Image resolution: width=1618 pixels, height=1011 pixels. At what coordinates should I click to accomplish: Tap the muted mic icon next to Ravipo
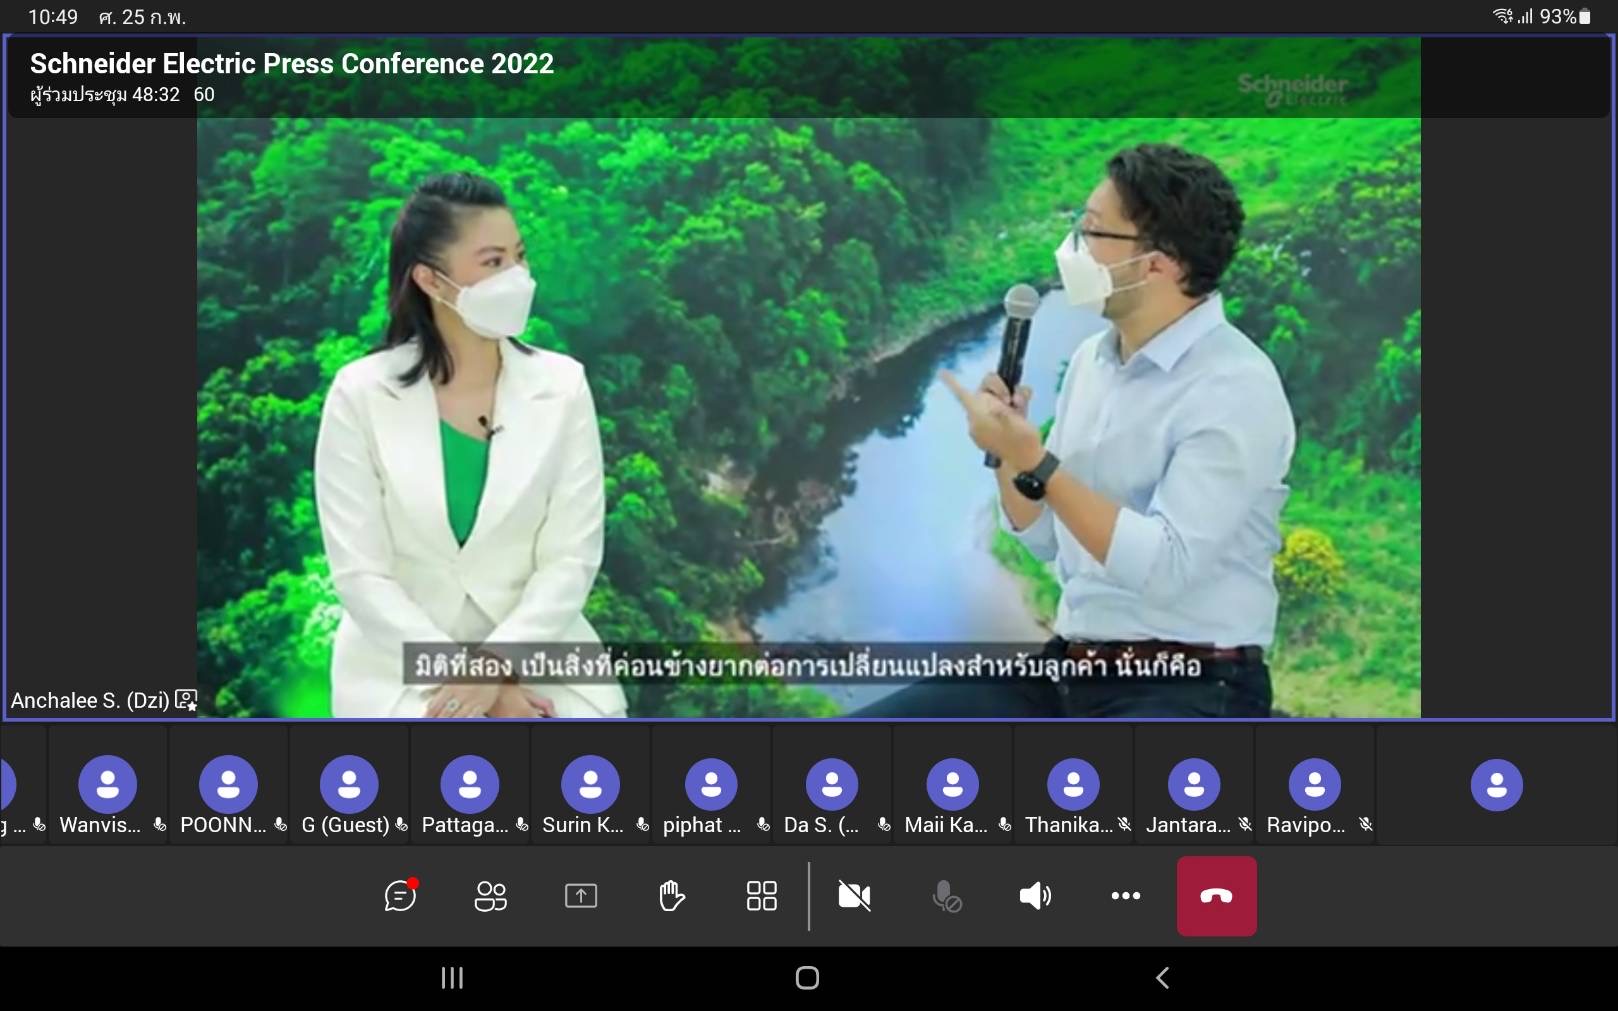[x=1366, y=825]
